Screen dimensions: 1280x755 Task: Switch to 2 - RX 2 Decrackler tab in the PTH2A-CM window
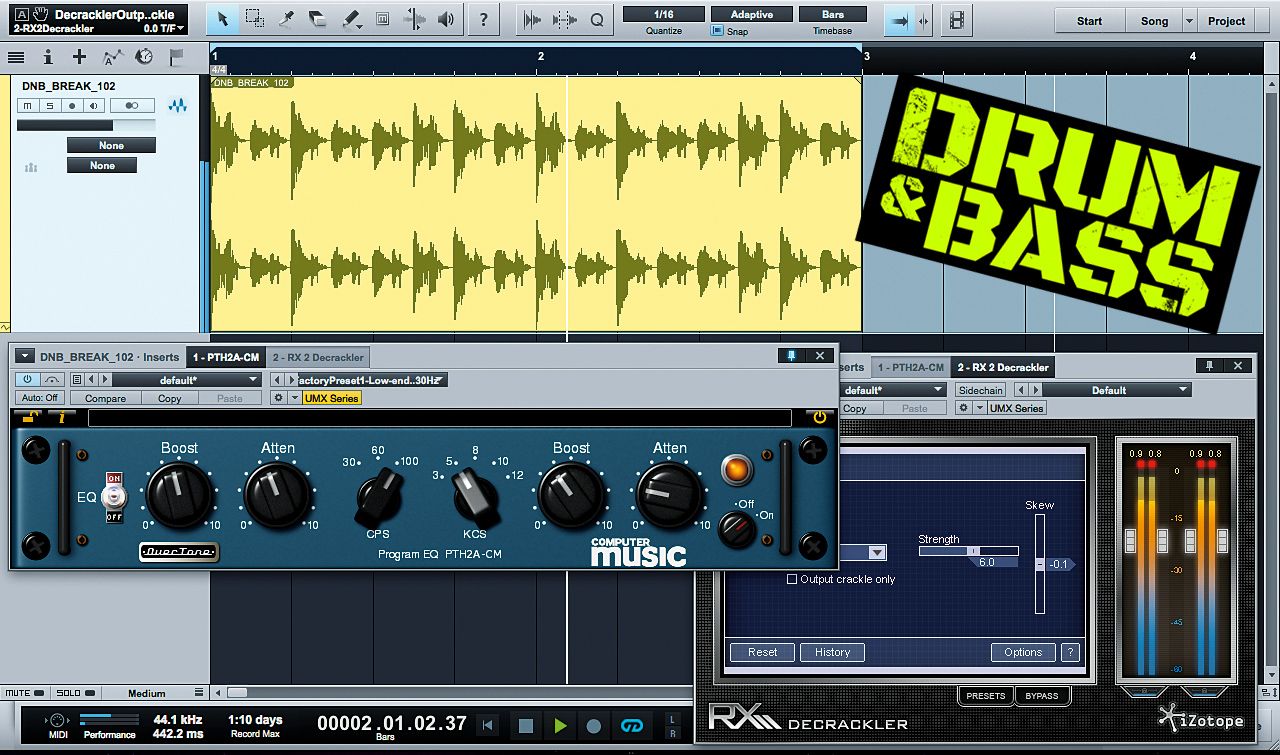coord(318,357)
